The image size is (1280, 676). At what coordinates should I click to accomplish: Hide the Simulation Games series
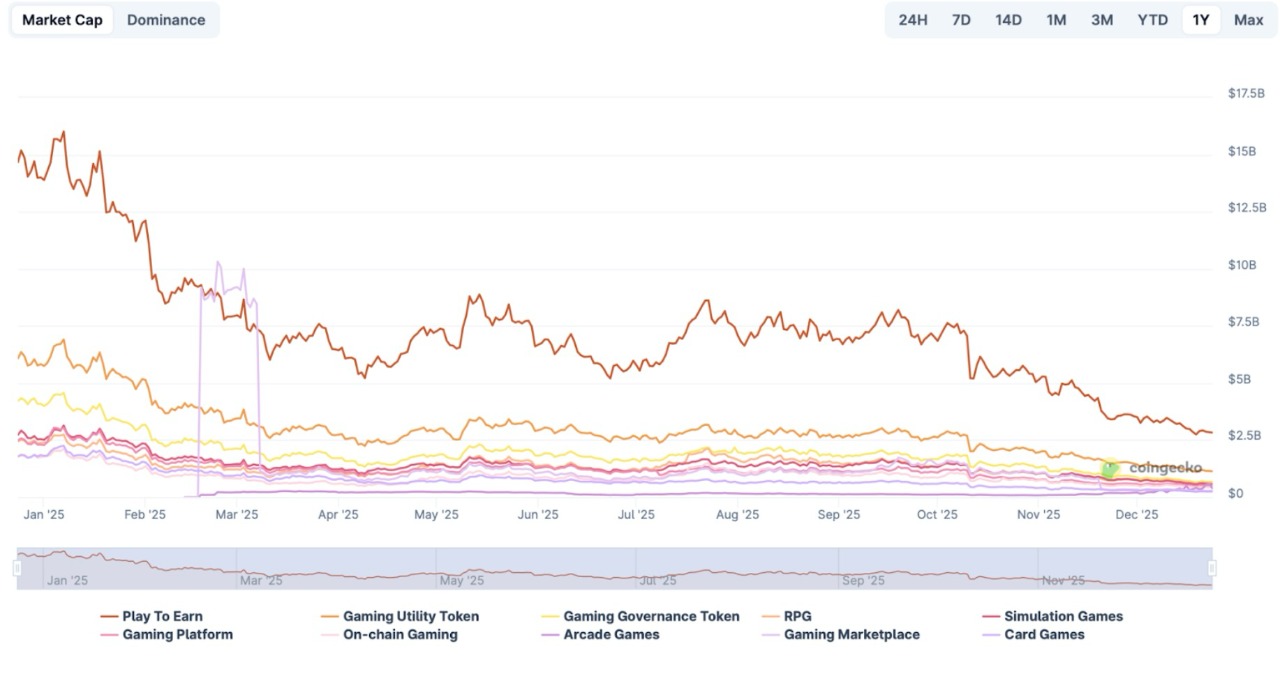(x=1063, y=616)
